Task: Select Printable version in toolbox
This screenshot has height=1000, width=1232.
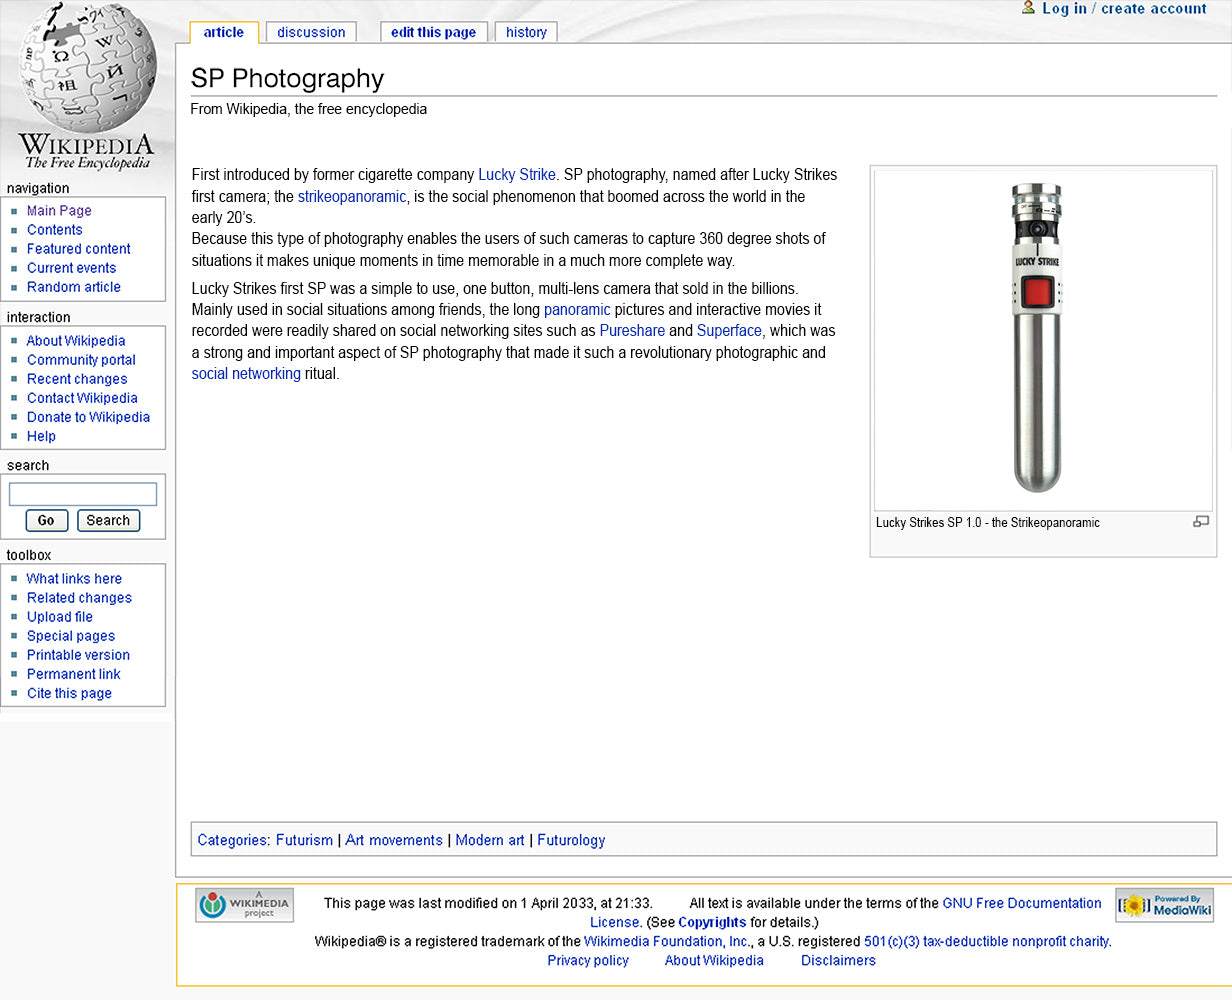Action: click(78, 655)
